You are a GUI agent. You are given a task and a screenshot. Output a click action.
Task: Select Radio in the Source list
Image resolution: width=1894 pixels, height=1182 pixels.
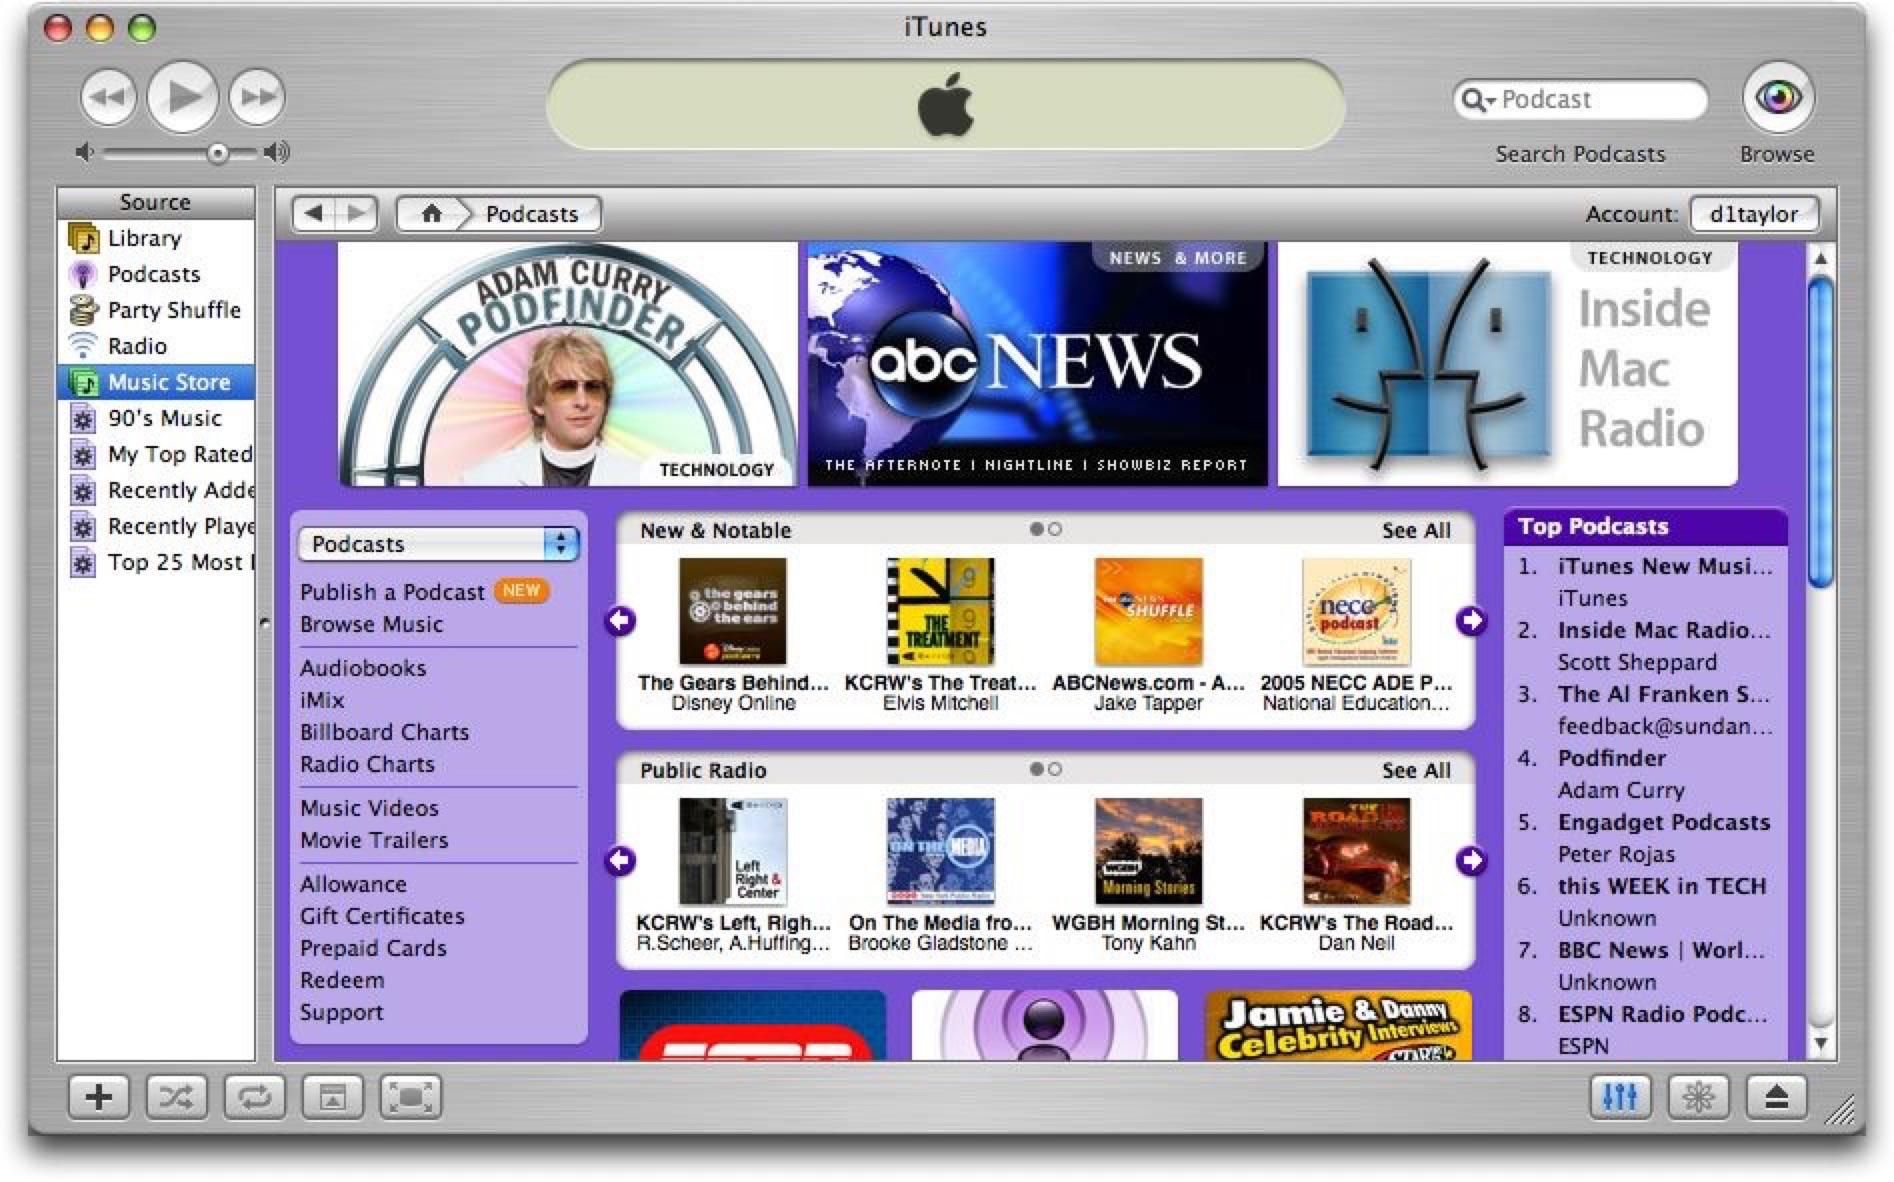click(156, 346)
